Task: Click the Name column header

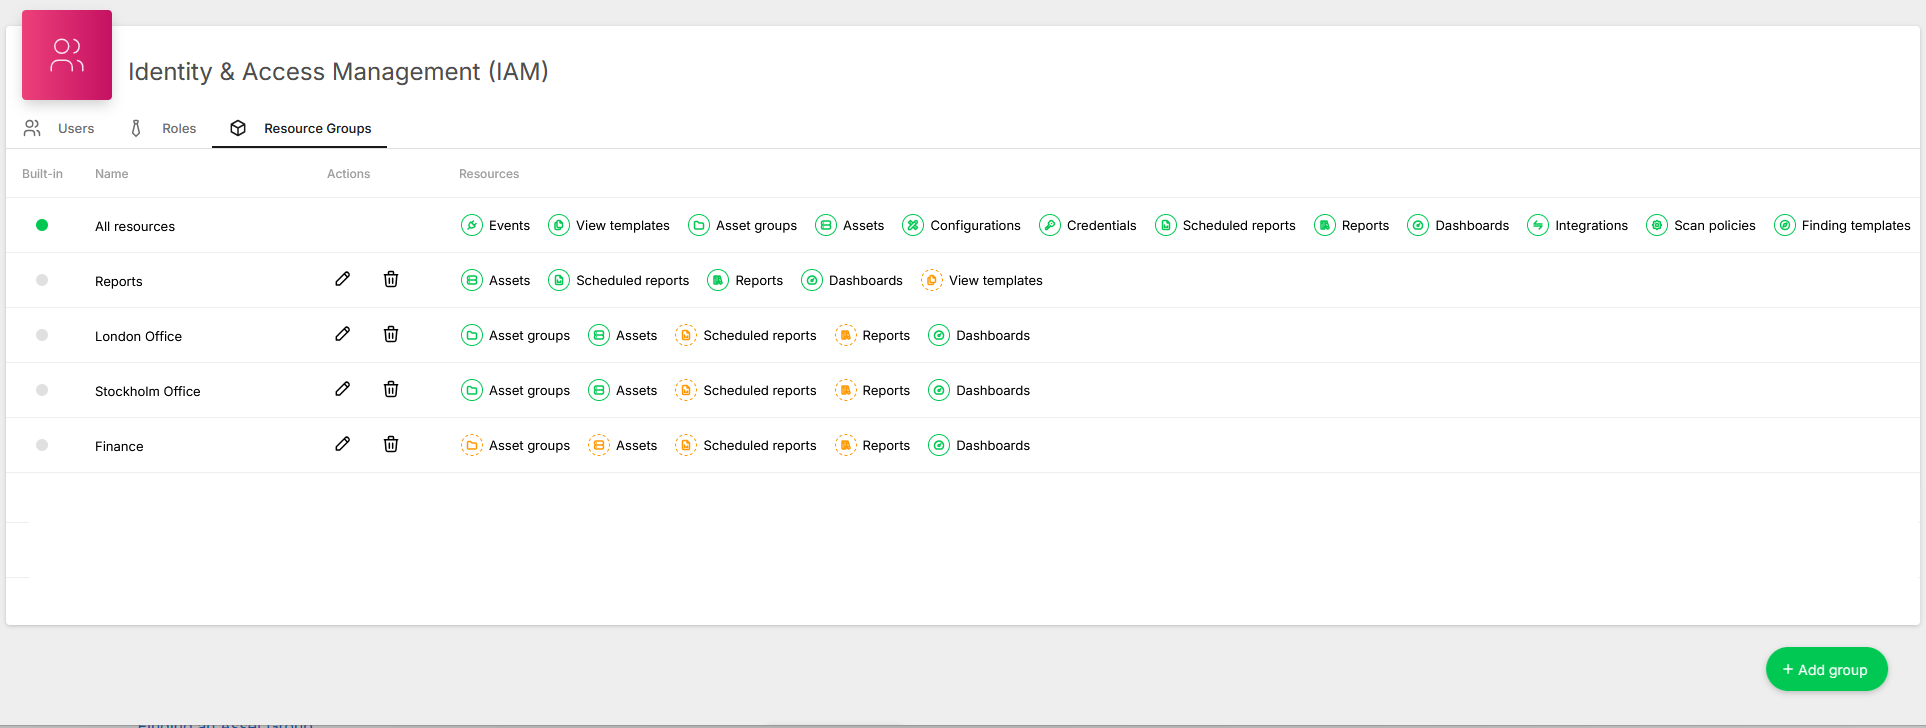Action: pos(111,174)
